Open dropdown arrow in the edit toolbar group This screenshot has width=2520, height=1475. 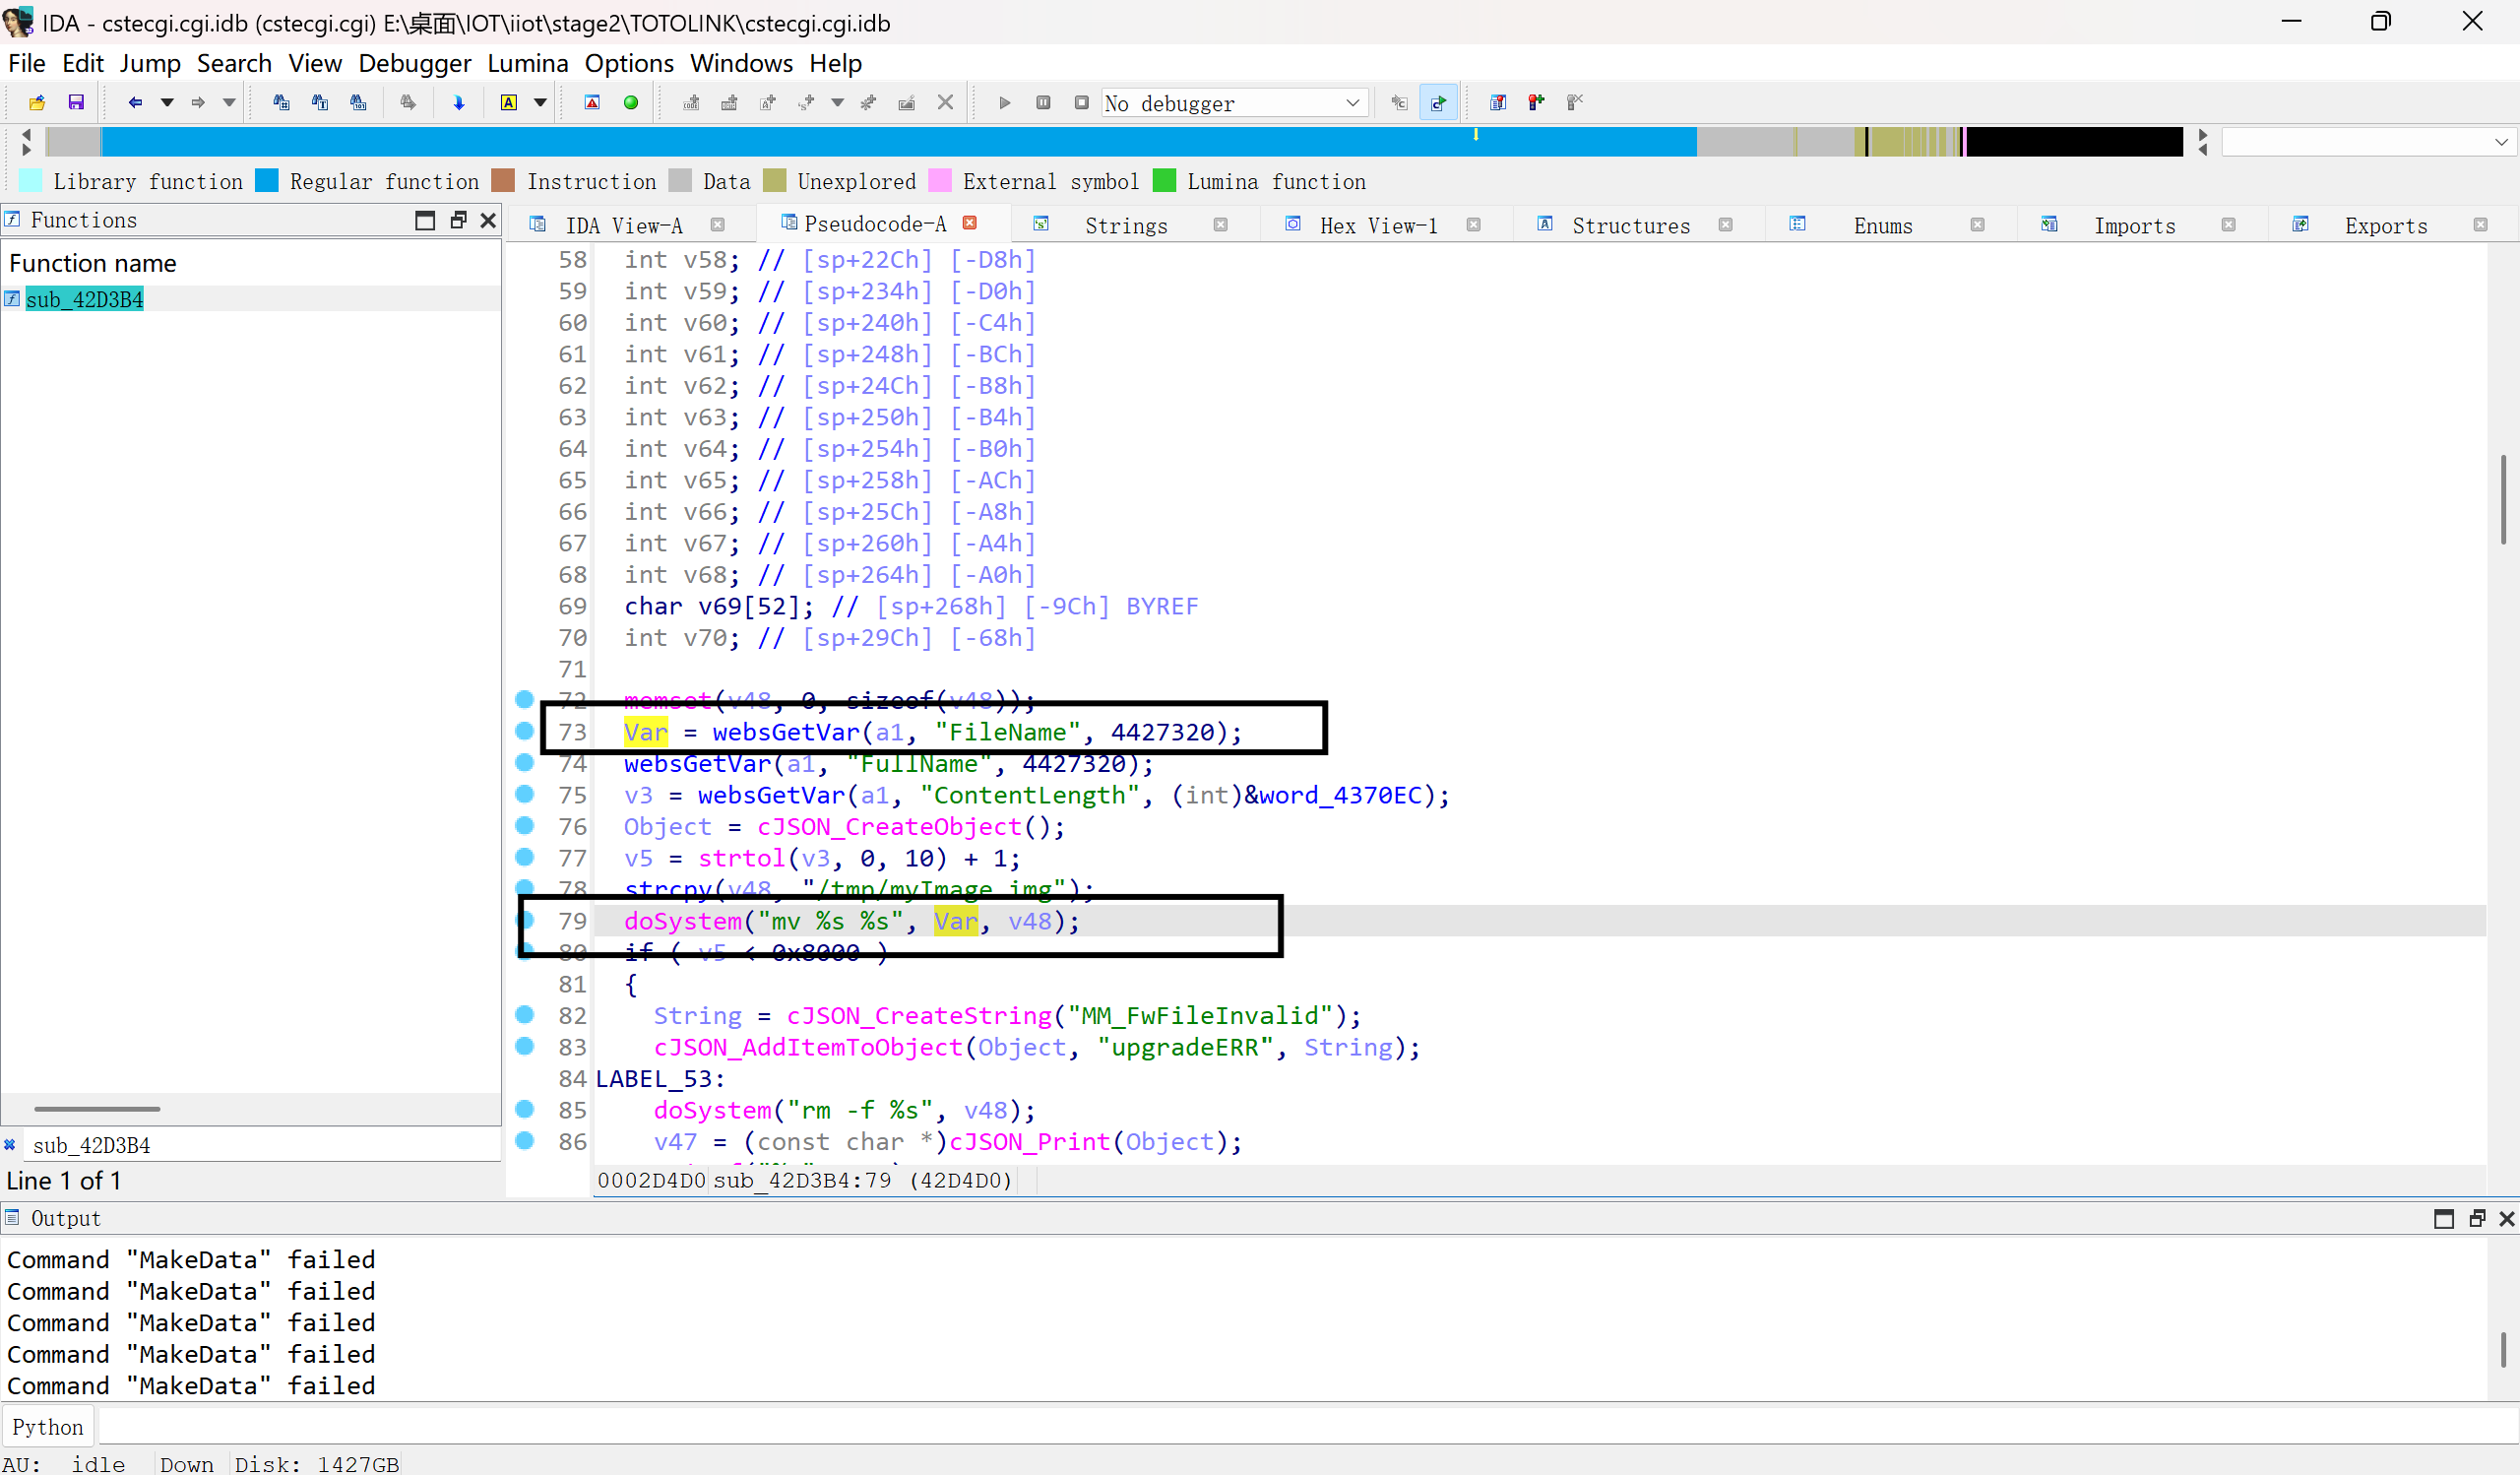coord(838,102)
